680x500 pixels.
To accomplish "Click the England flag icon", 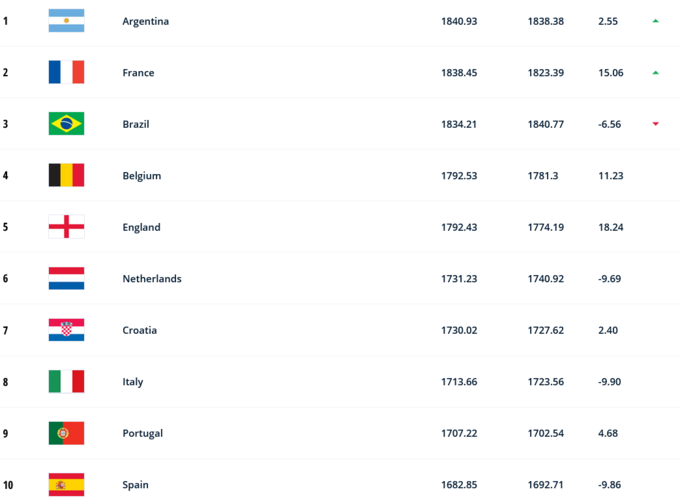I will 66,227.
